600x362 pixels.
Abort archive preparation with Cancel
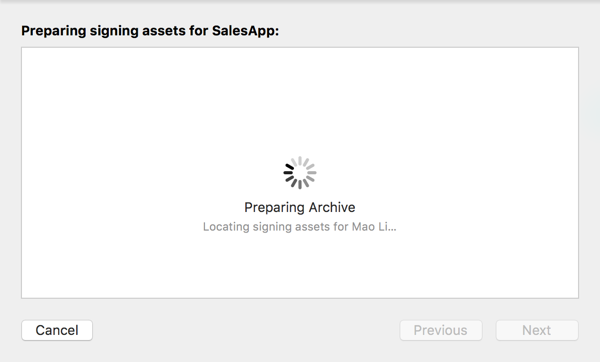pyautogui.click(x=57, y=330)
